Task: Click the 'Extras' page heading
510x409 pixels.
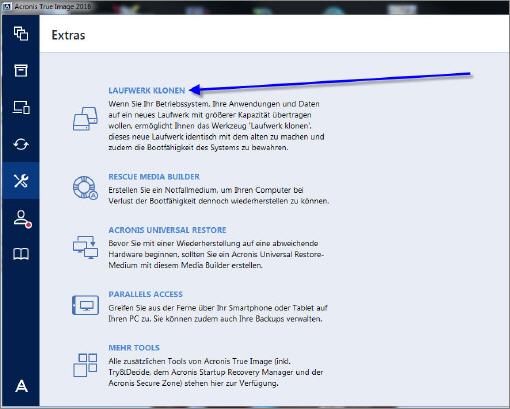Action: 68,35
